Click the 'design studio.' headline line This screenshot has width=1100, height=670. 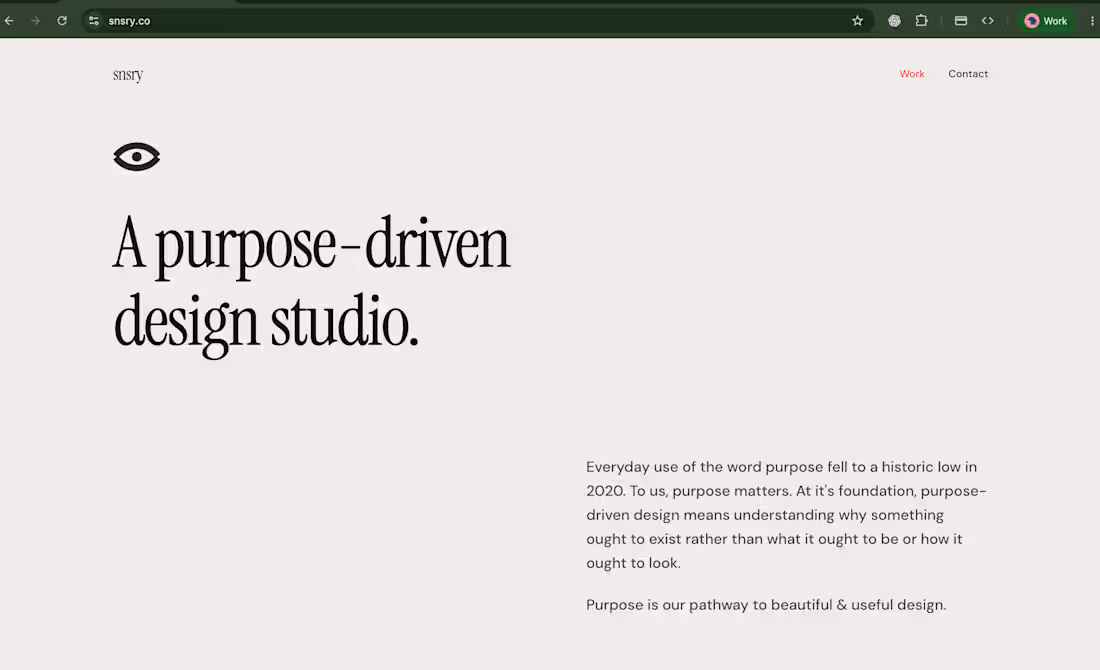click(x=266, y=324)
